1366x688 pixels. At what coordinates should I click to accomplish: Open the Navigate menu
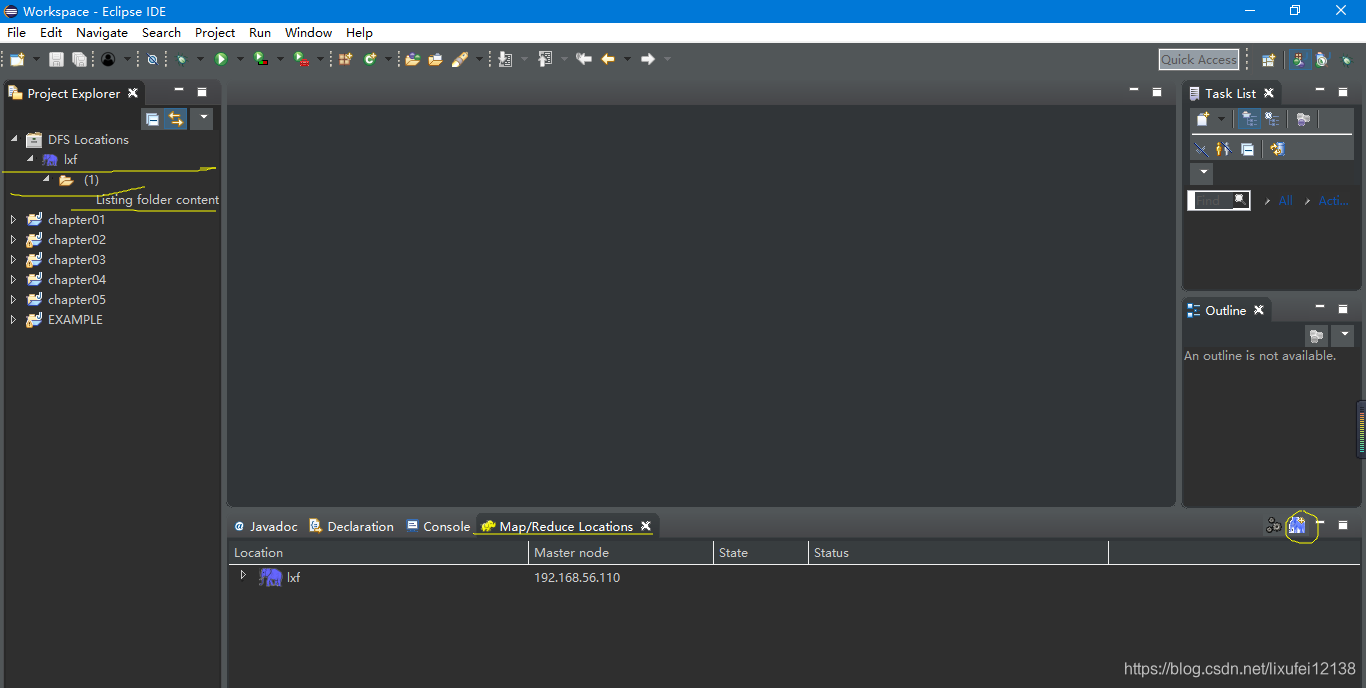tap(102, 33)
